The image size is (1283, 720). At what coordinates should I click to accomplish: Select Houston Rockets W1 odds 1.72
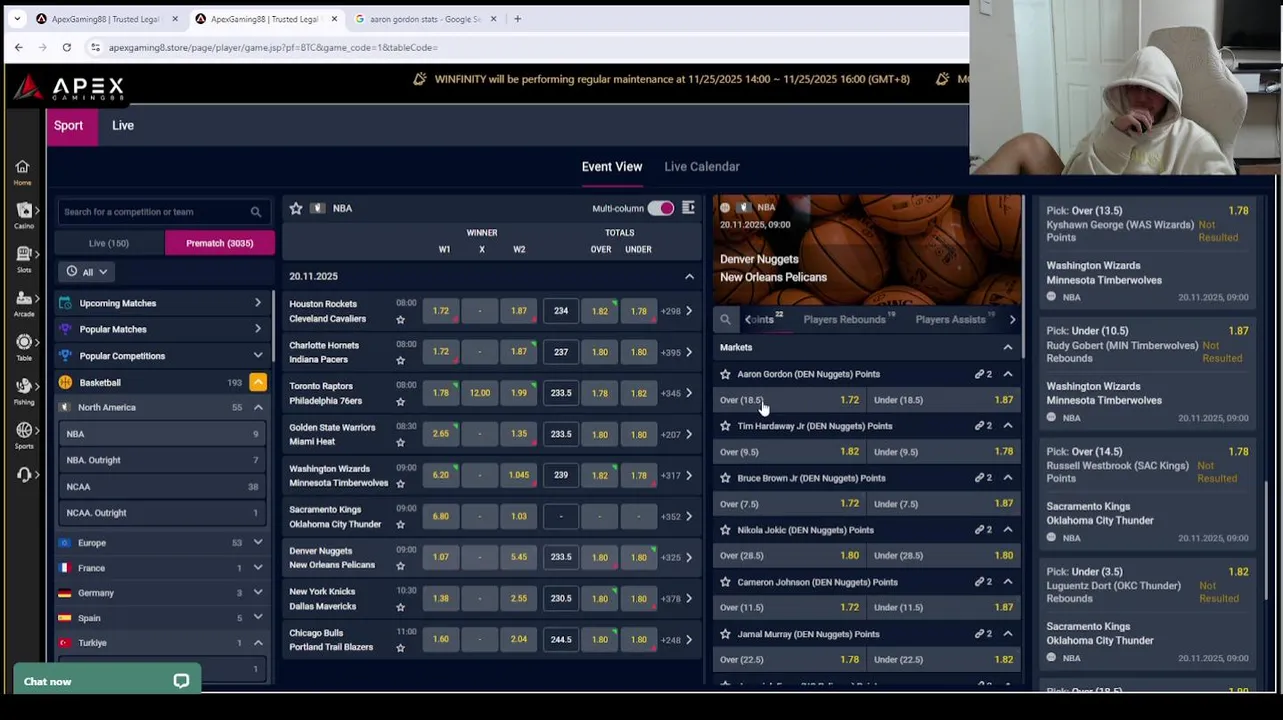click(x=441, y=311)
